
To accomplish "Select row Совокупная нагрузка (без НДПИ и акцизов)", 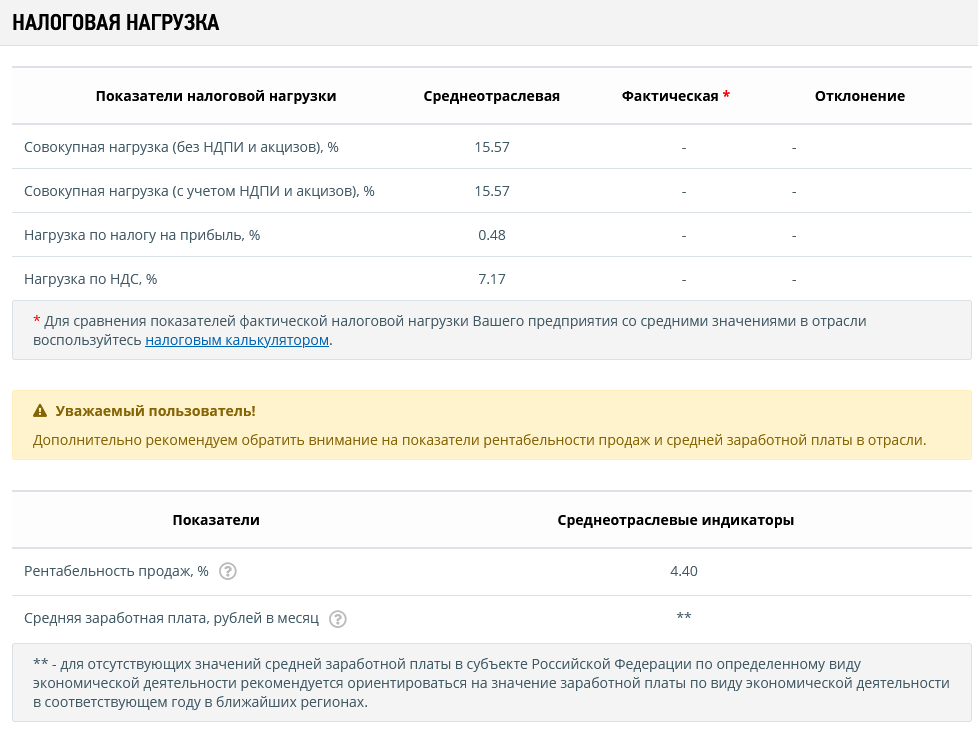I will click(x=491, y=147).
